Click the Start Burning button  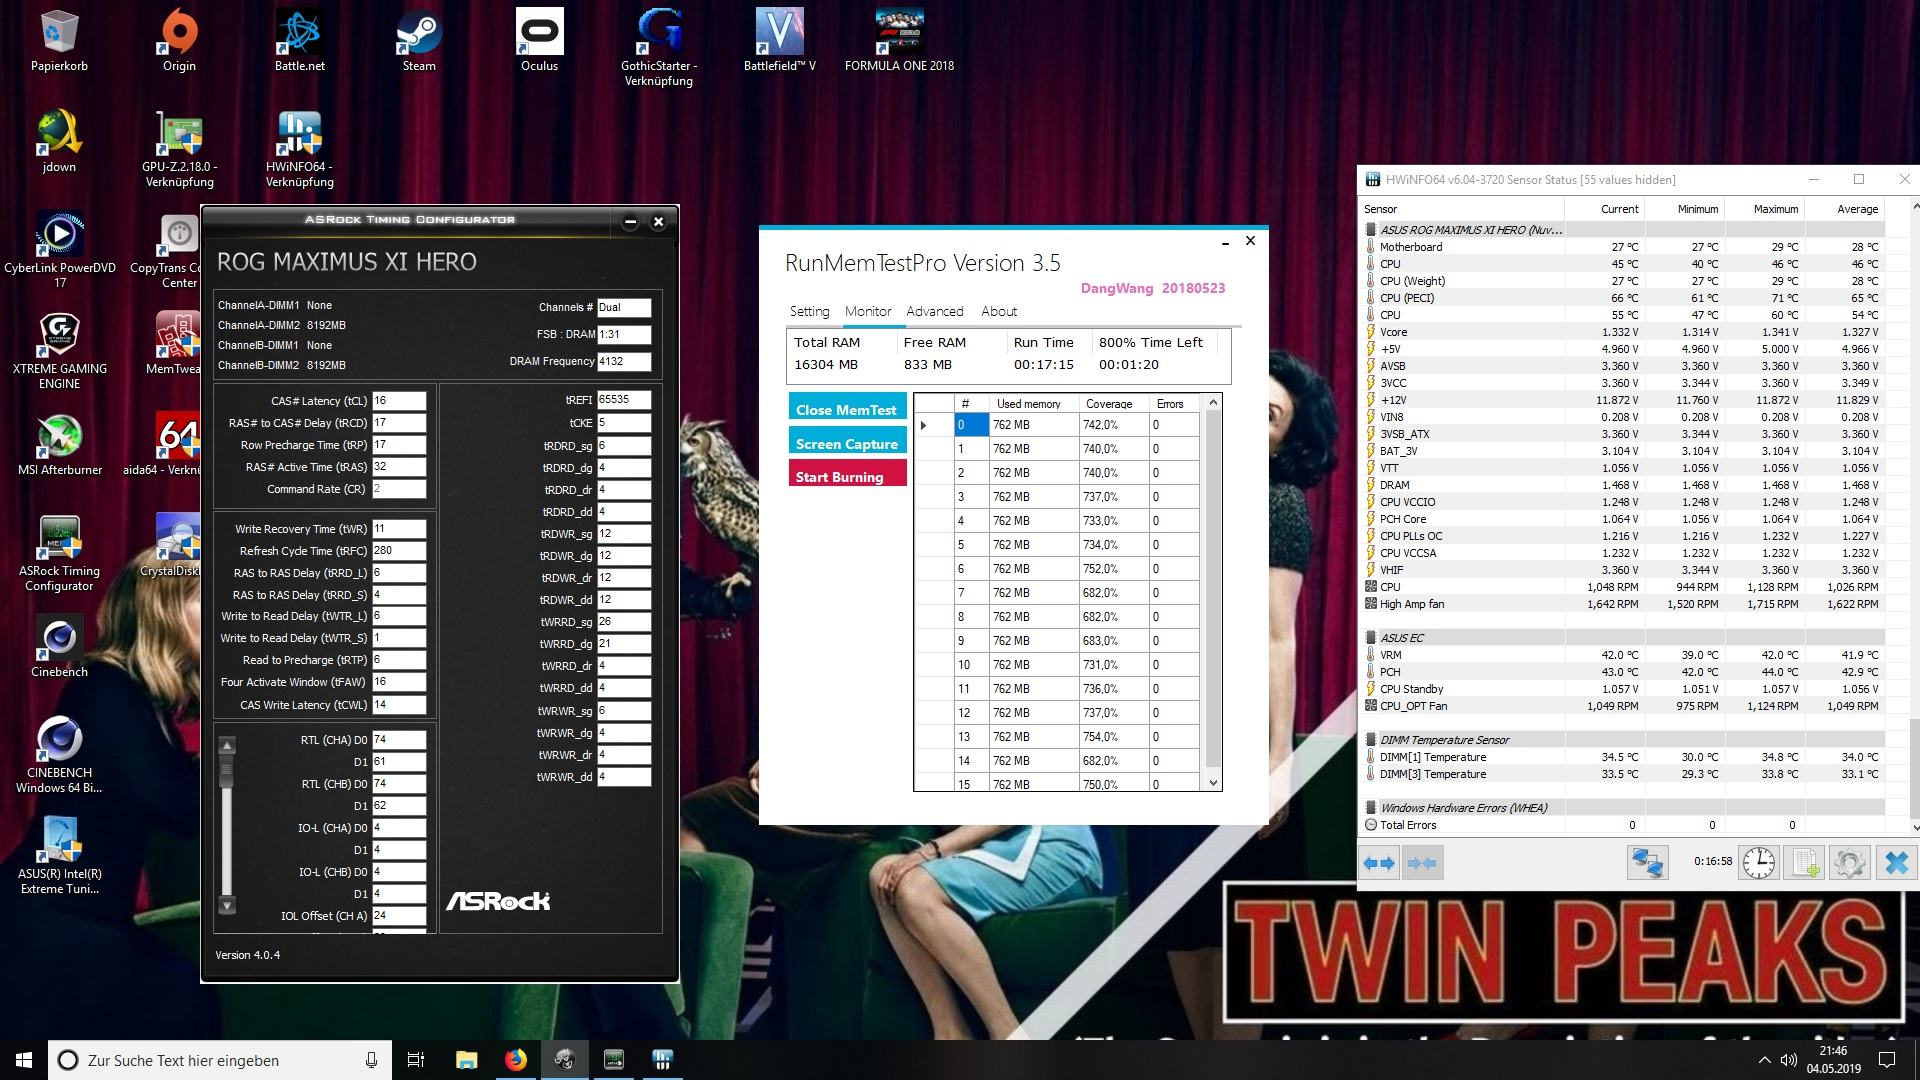pyautogui.click(x=847, y=474)
